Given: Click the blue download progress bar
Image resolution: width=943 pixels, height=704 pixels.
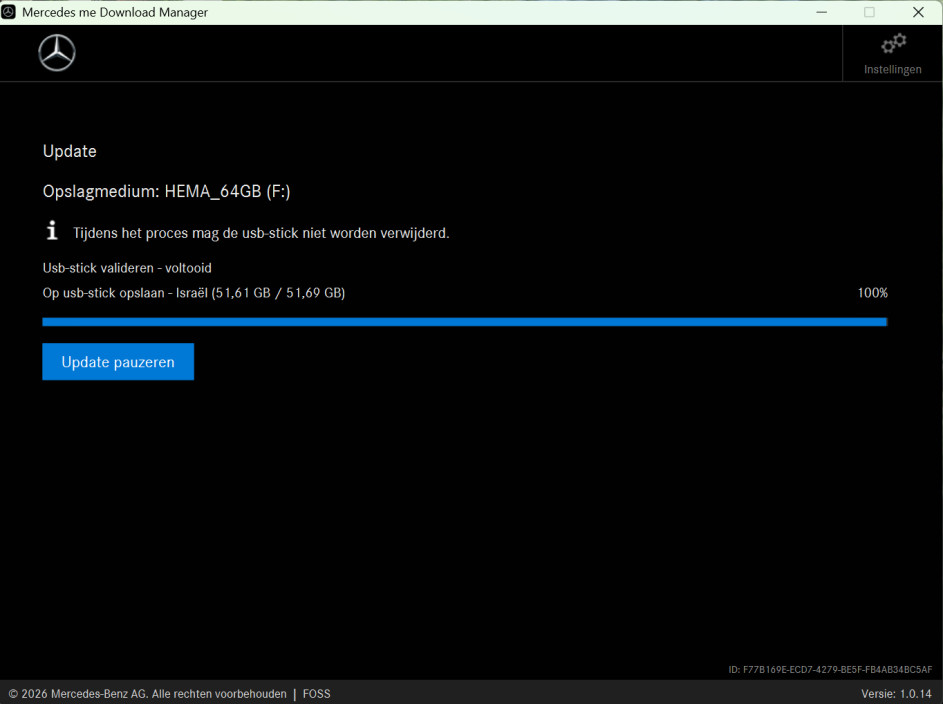Looking at the screenshot, I should pyautogui.click(x=464, y=322).
